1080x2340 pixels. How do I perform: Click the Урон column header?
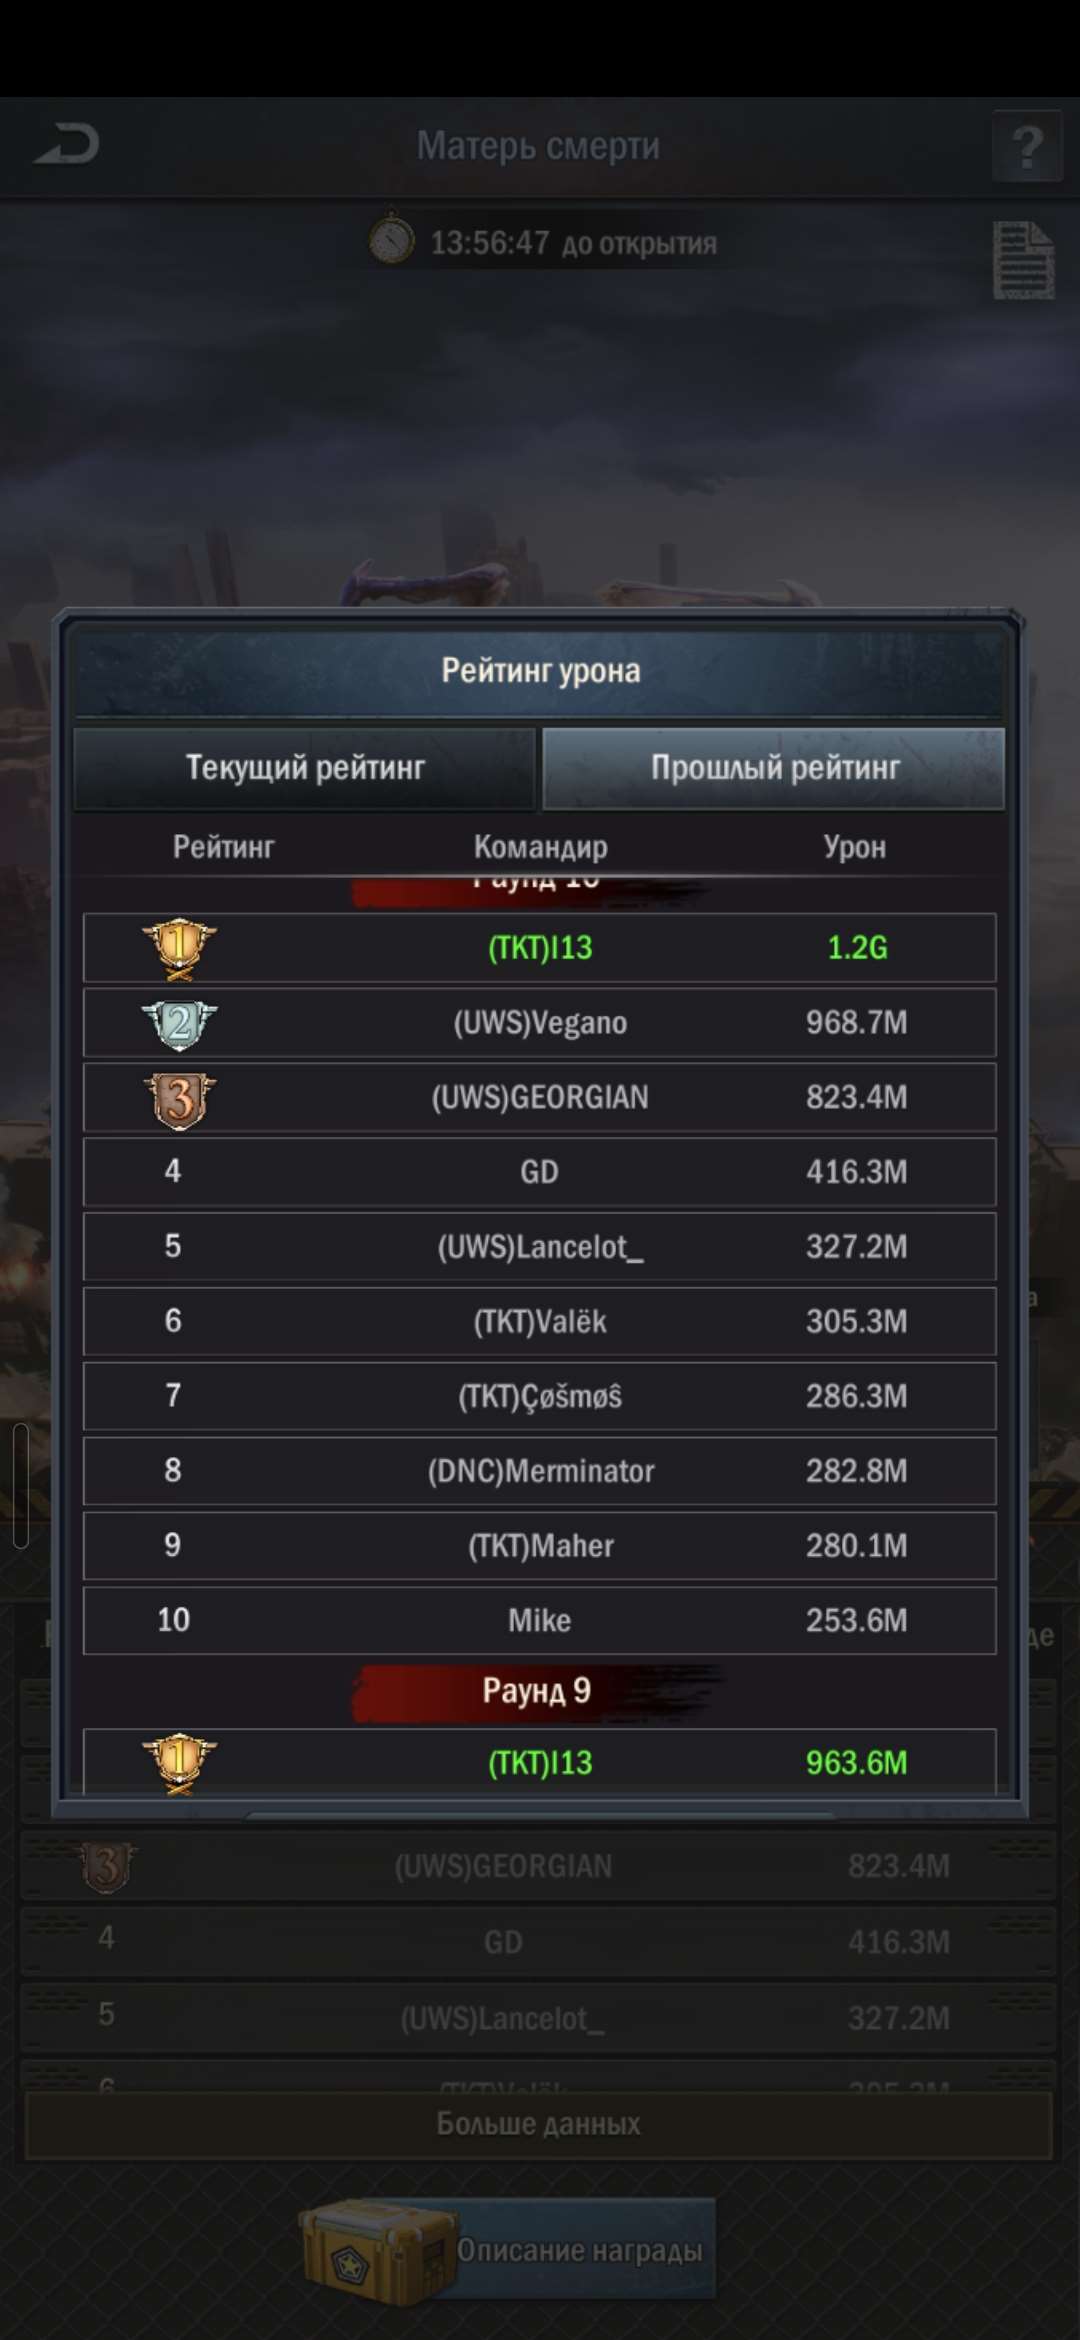coord(855,847)
